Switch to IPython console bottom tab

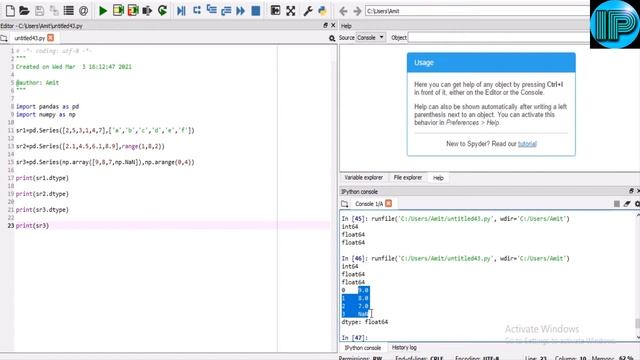[x=362, y=348]
